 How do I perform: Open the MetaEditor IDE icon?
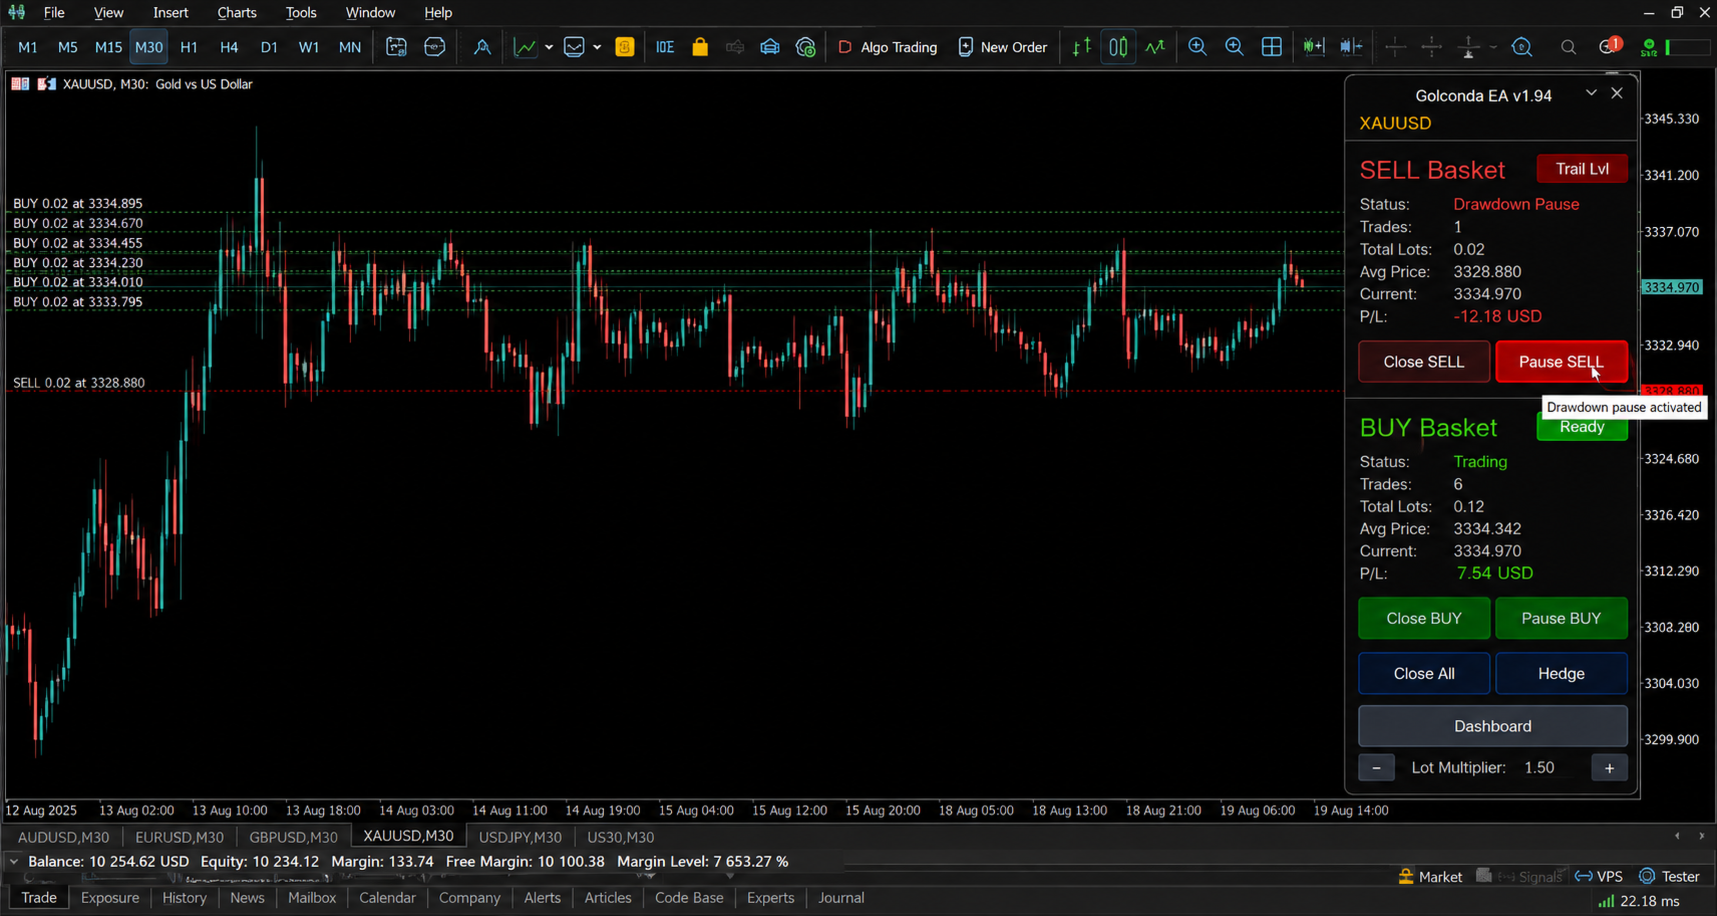point(665,47)
